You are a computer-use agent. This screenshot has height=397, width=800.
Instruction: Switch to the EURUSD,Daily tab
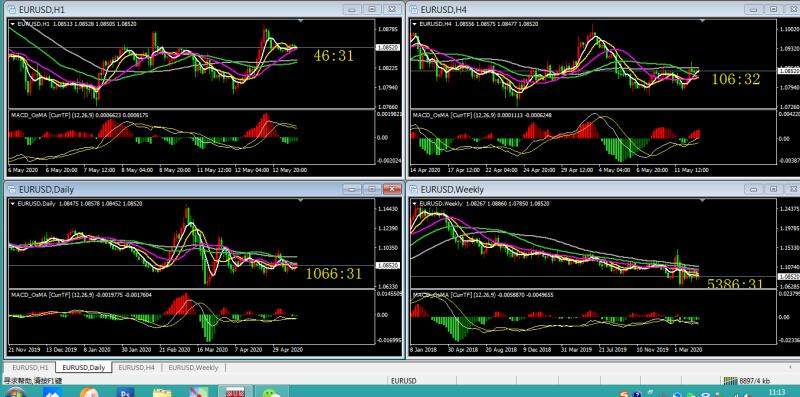point(84,367)
